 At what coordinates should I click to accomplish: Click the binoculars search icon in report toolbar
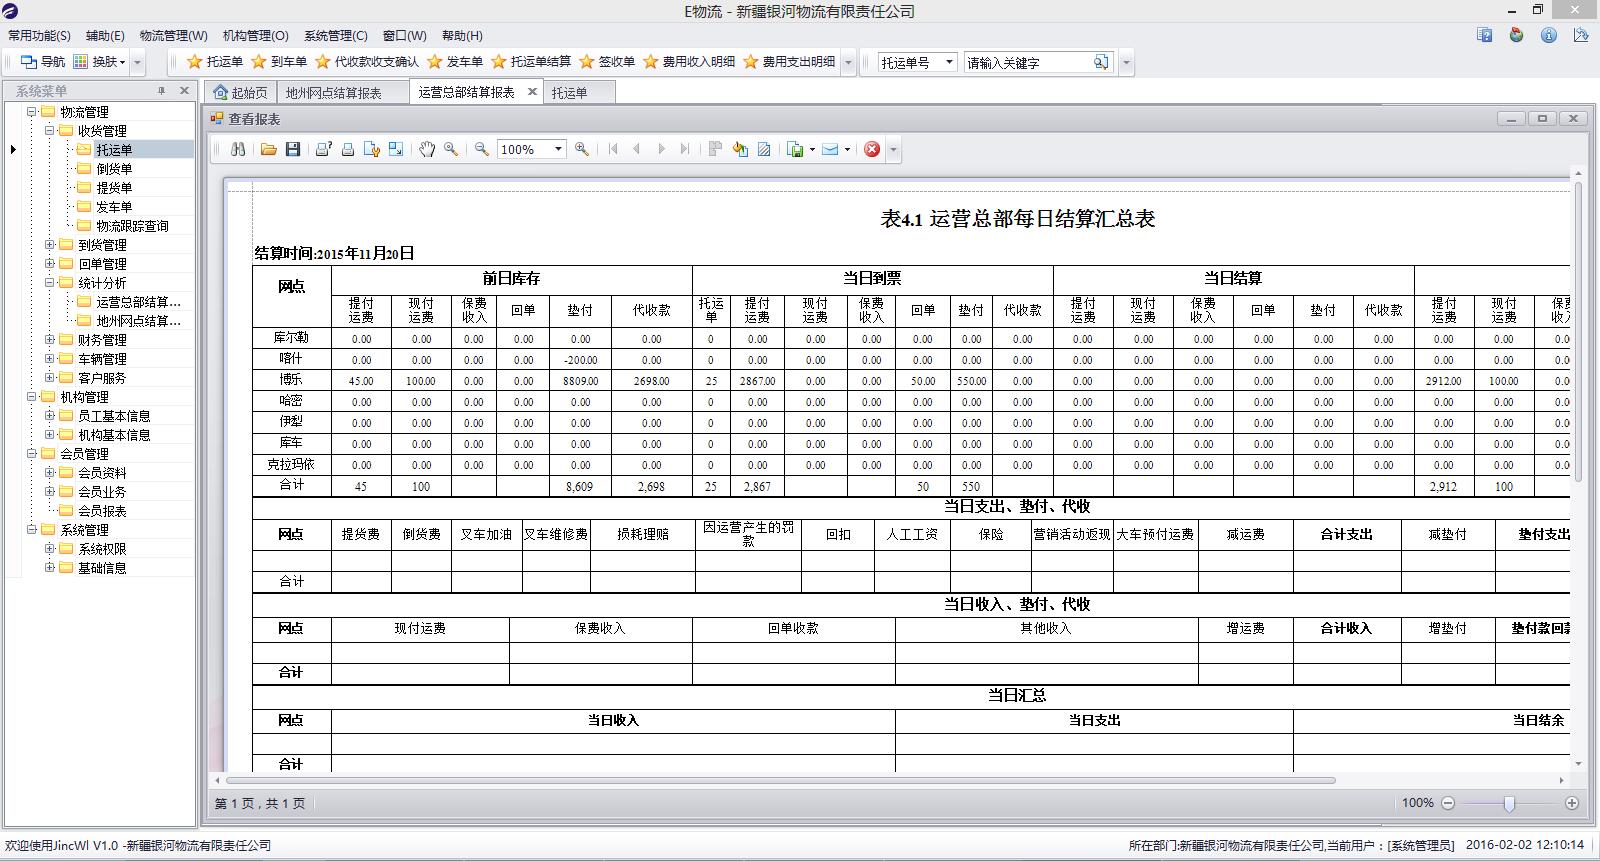238,149
